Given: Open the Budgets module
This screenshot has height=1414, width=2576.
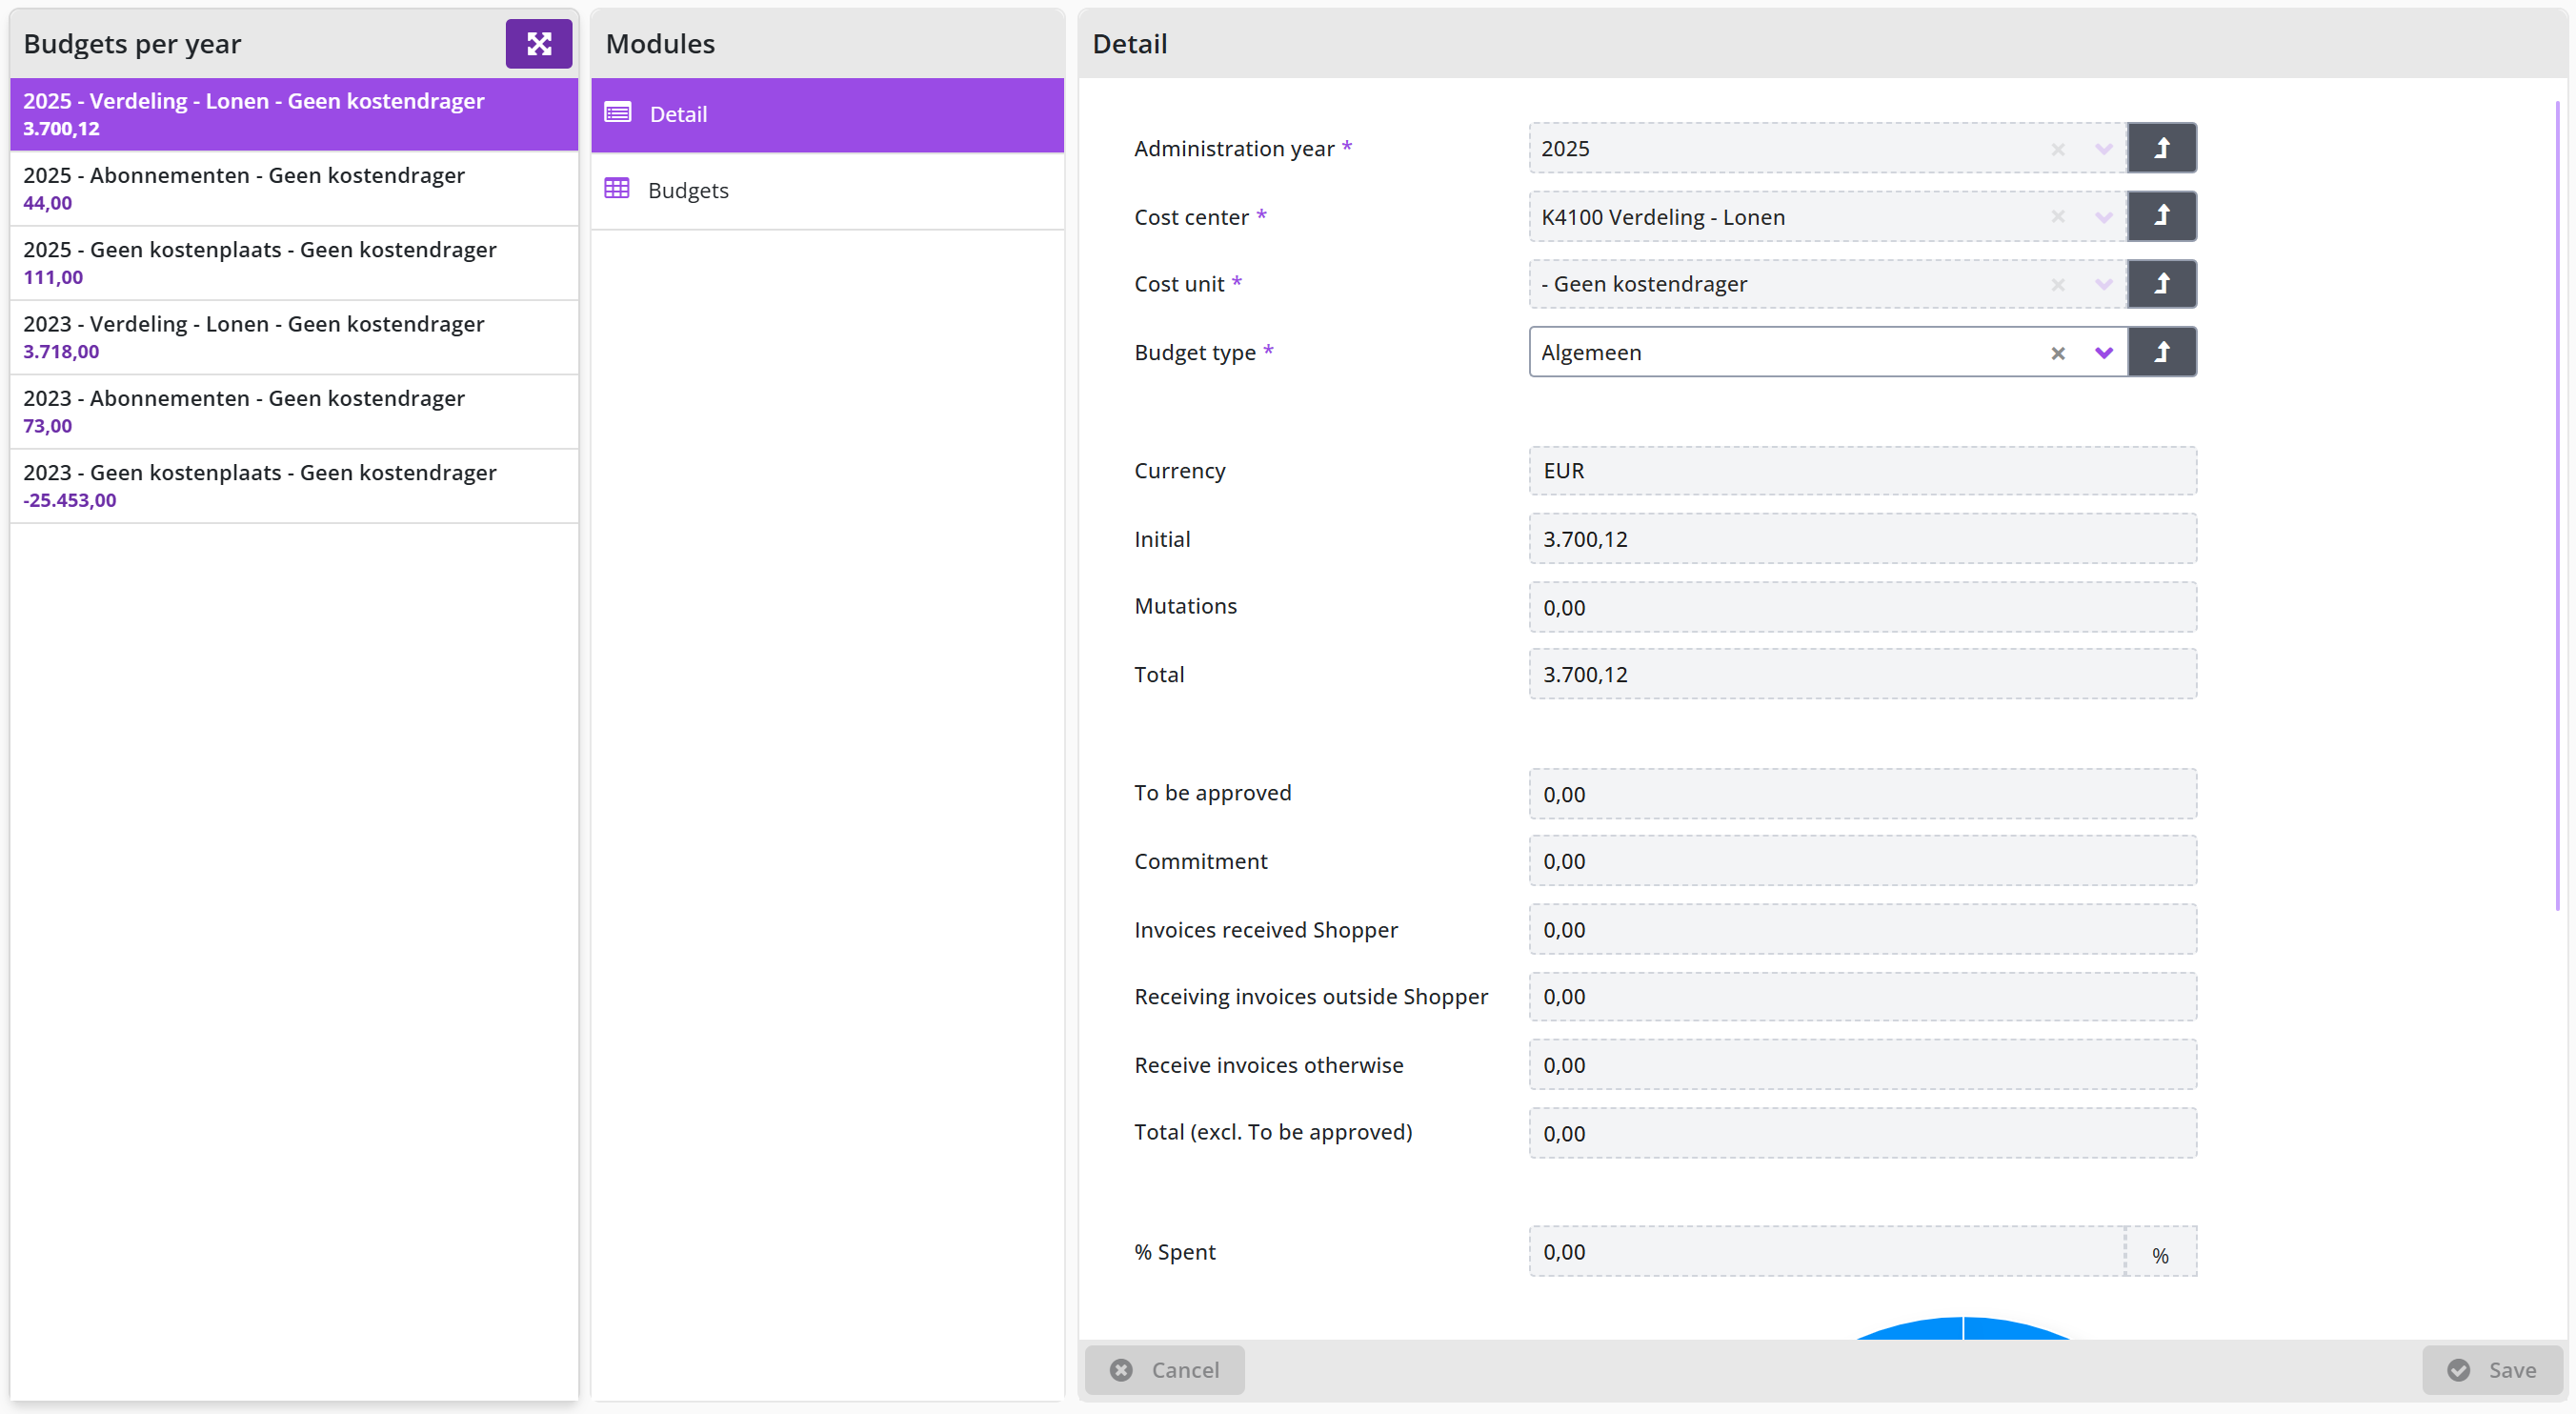Looking at the screenshot, I should [x=827, y=190].
